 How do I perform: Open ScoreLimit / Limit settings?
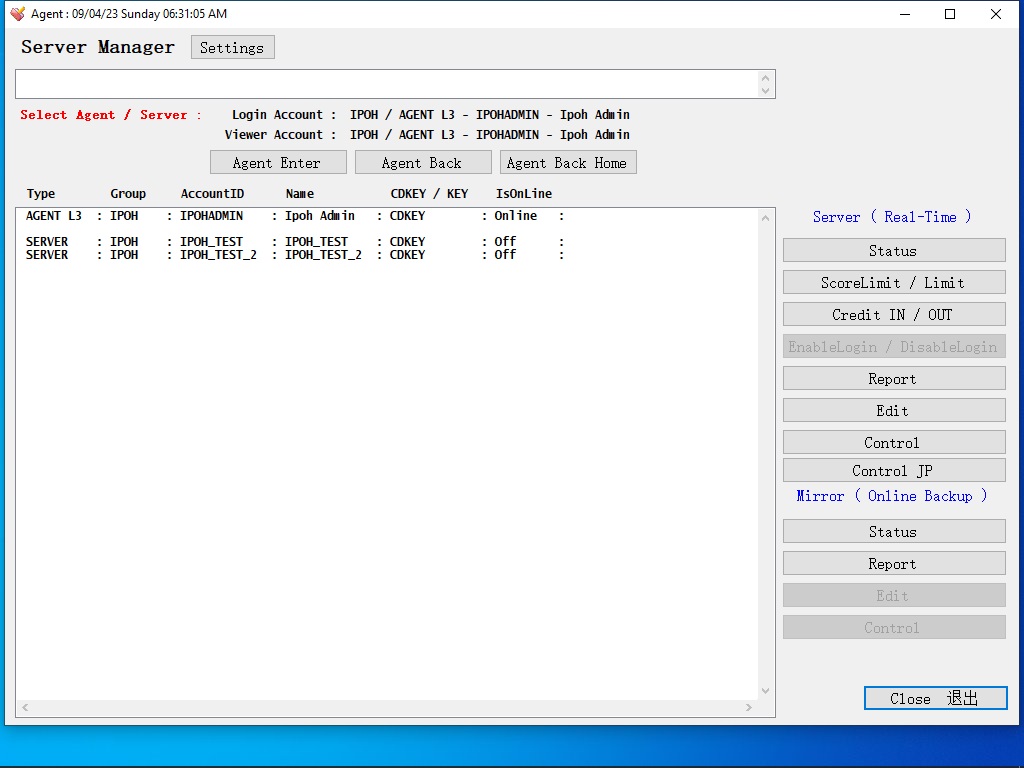[893, 283]
